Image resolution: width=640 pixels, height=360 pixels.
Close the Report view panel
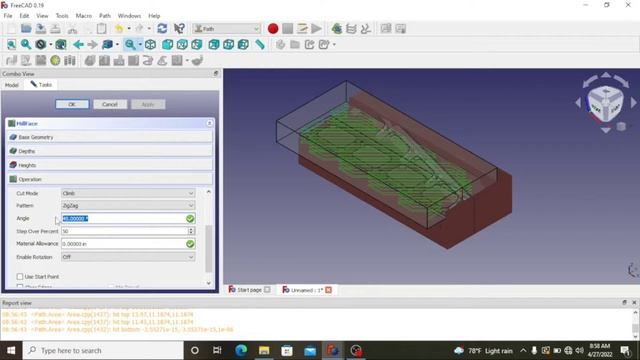634,302
